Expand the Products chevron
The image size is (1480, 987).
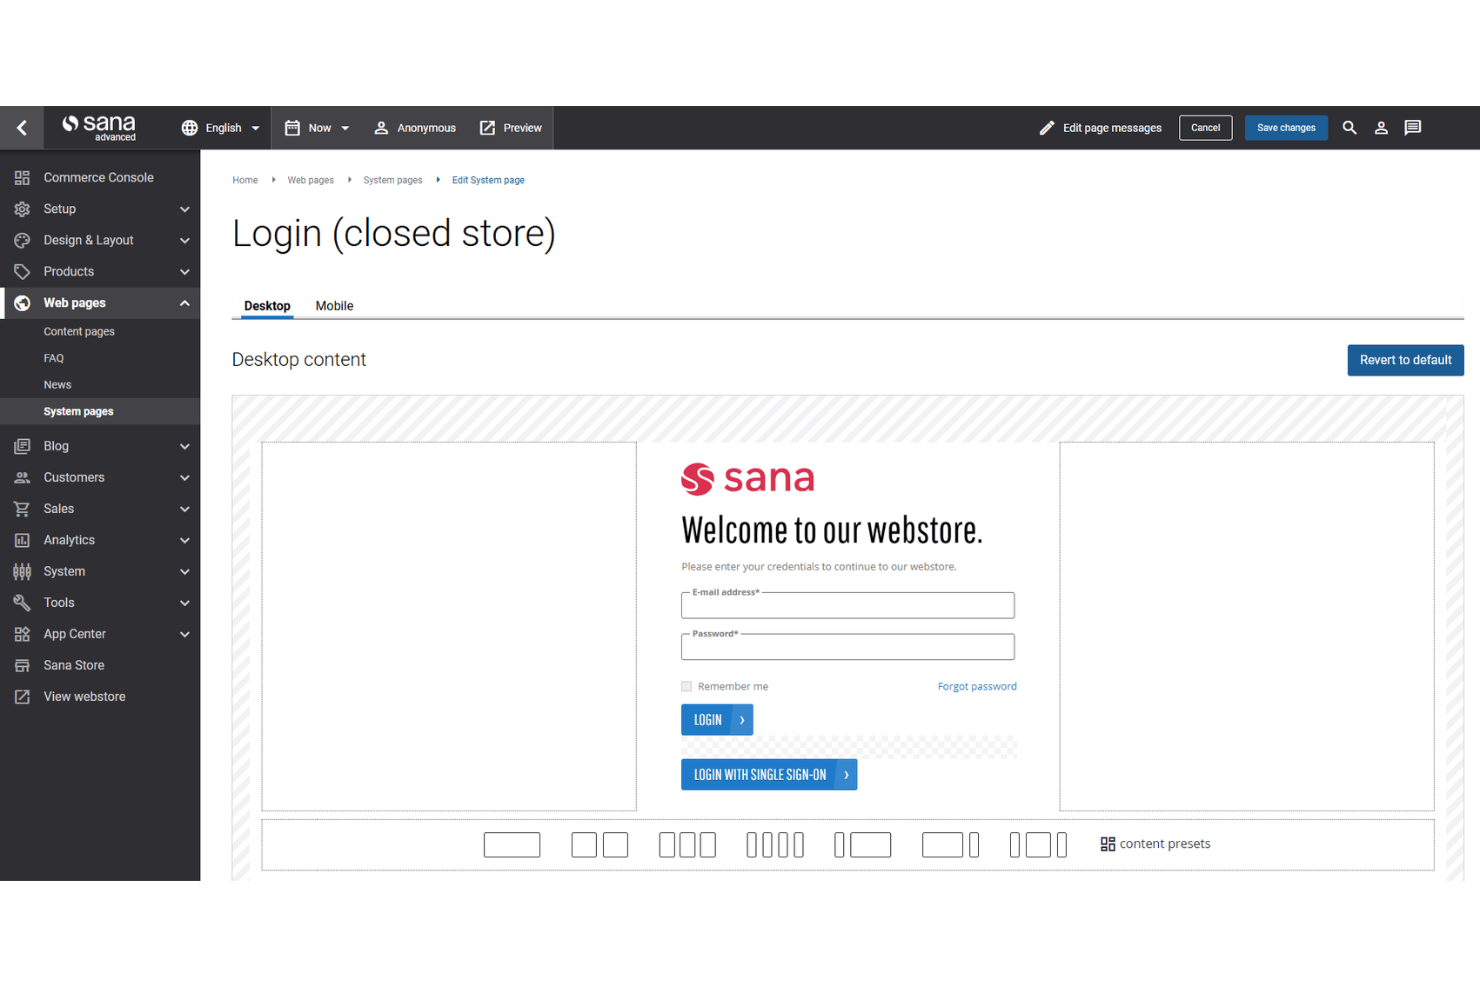pyautogui.click(x=185, y=272)
